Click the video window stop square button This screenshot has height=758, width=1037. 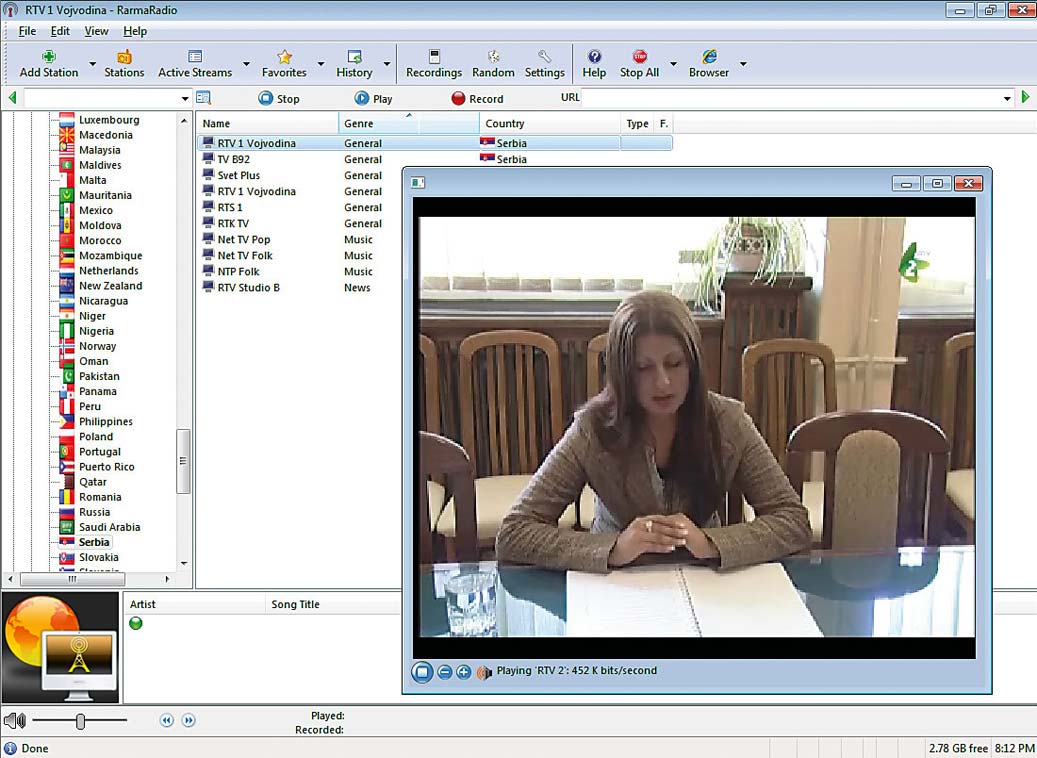tap(422, 672)
